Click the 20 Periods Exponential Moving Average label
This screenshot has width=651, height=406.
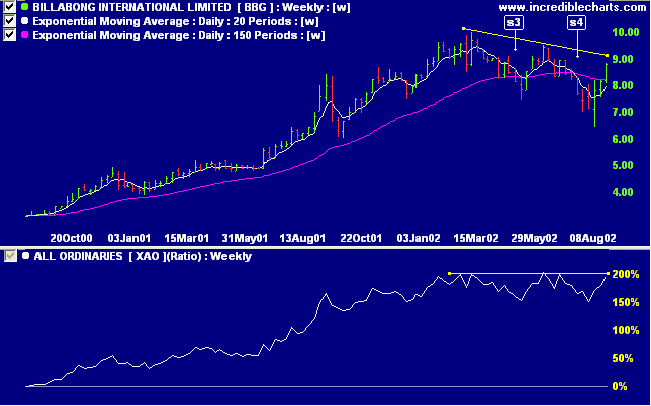[175, 21]
